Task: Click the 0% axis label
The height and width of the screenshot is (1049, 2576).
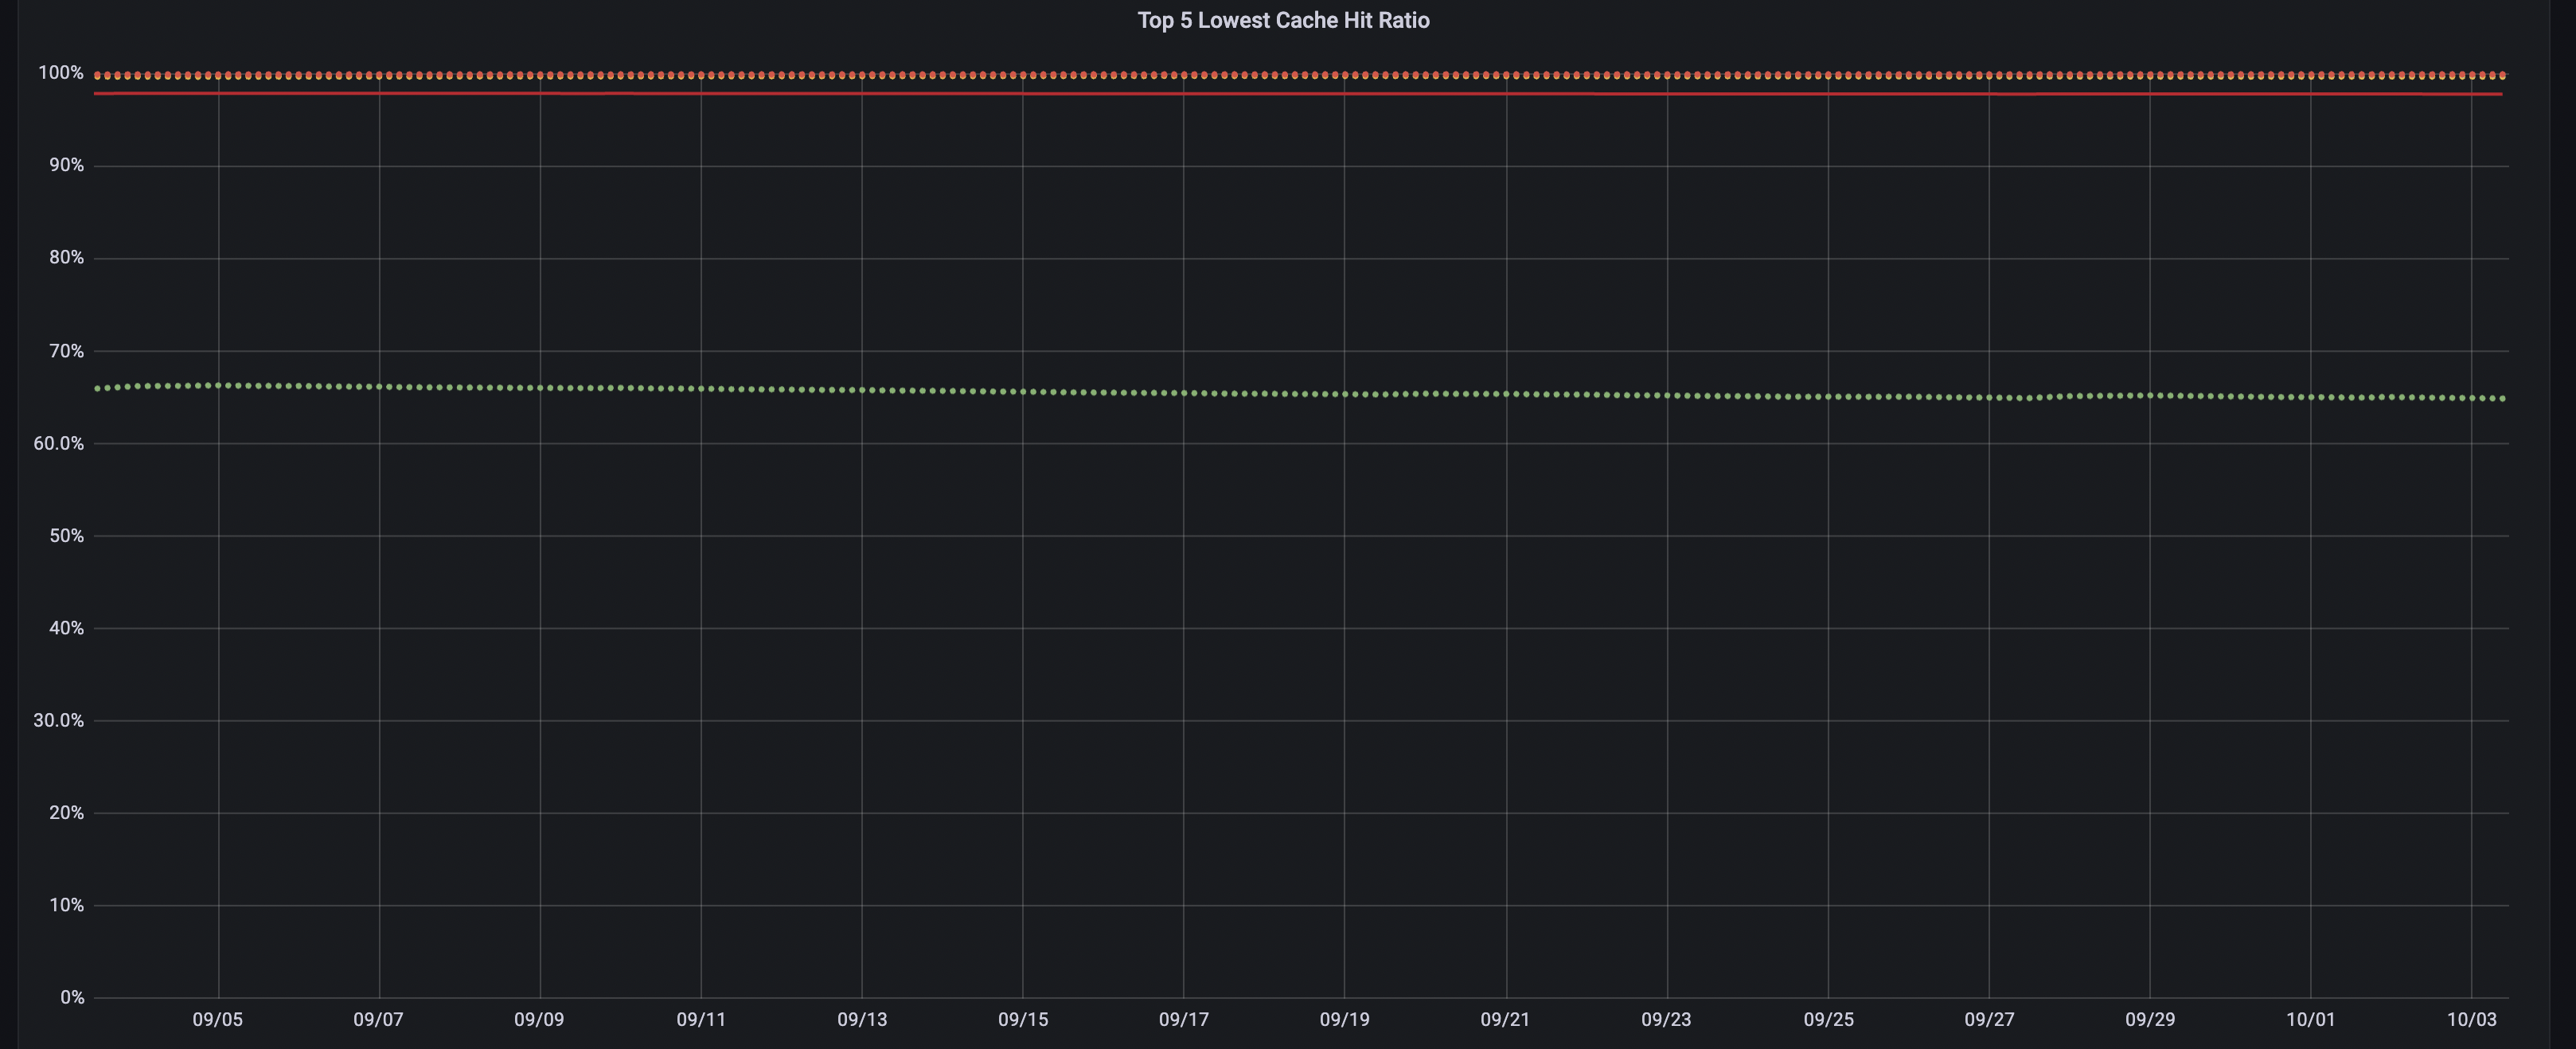Action: (72, 997)
